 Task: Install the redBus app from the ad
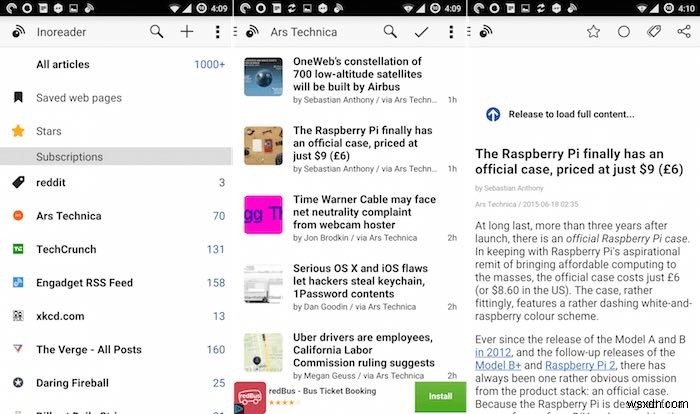point(440,397)
